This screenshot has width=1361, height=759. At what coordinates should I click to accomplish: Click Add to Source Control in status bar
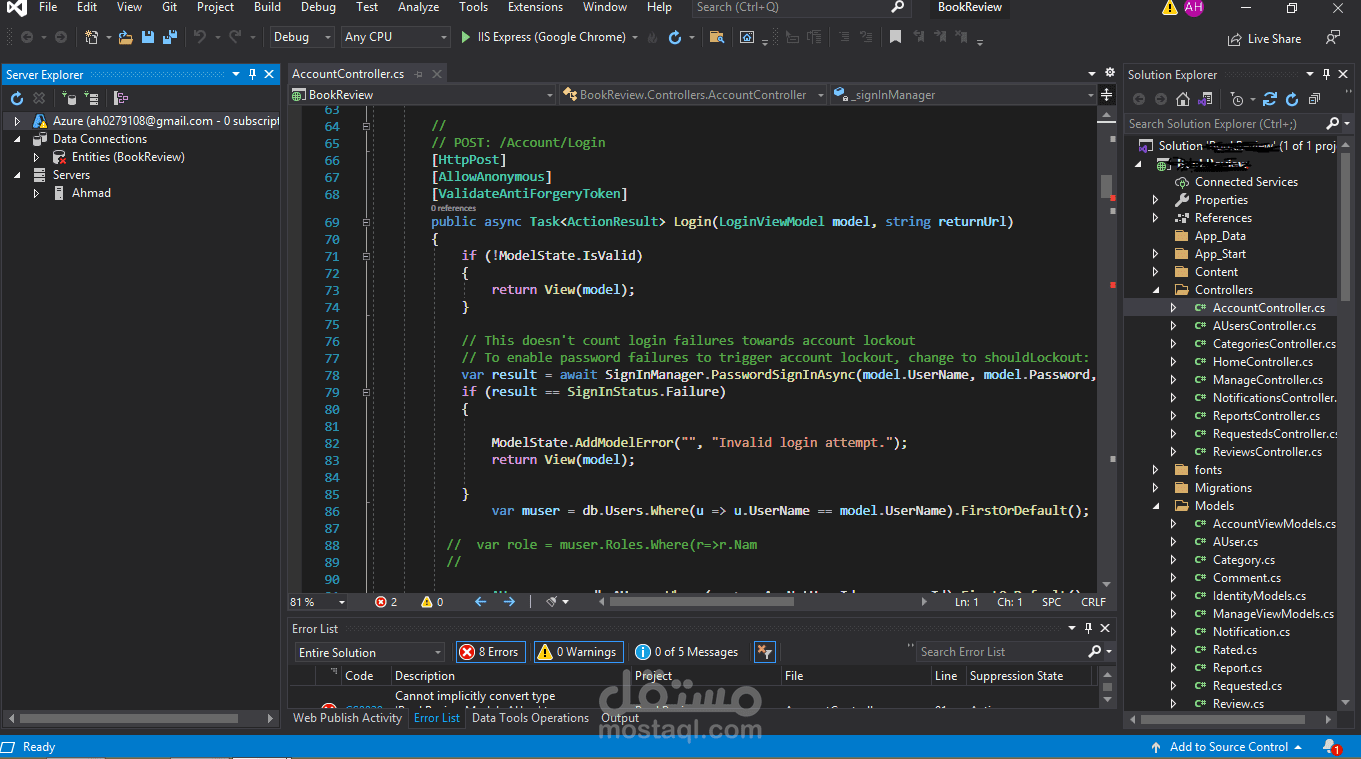point(1228,747)
